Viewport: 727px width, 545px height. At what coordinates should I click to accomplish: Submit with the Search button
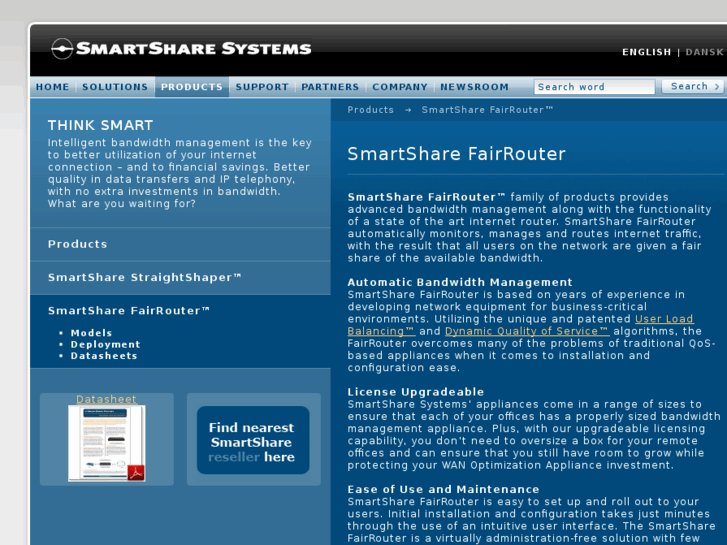[693, 86]
